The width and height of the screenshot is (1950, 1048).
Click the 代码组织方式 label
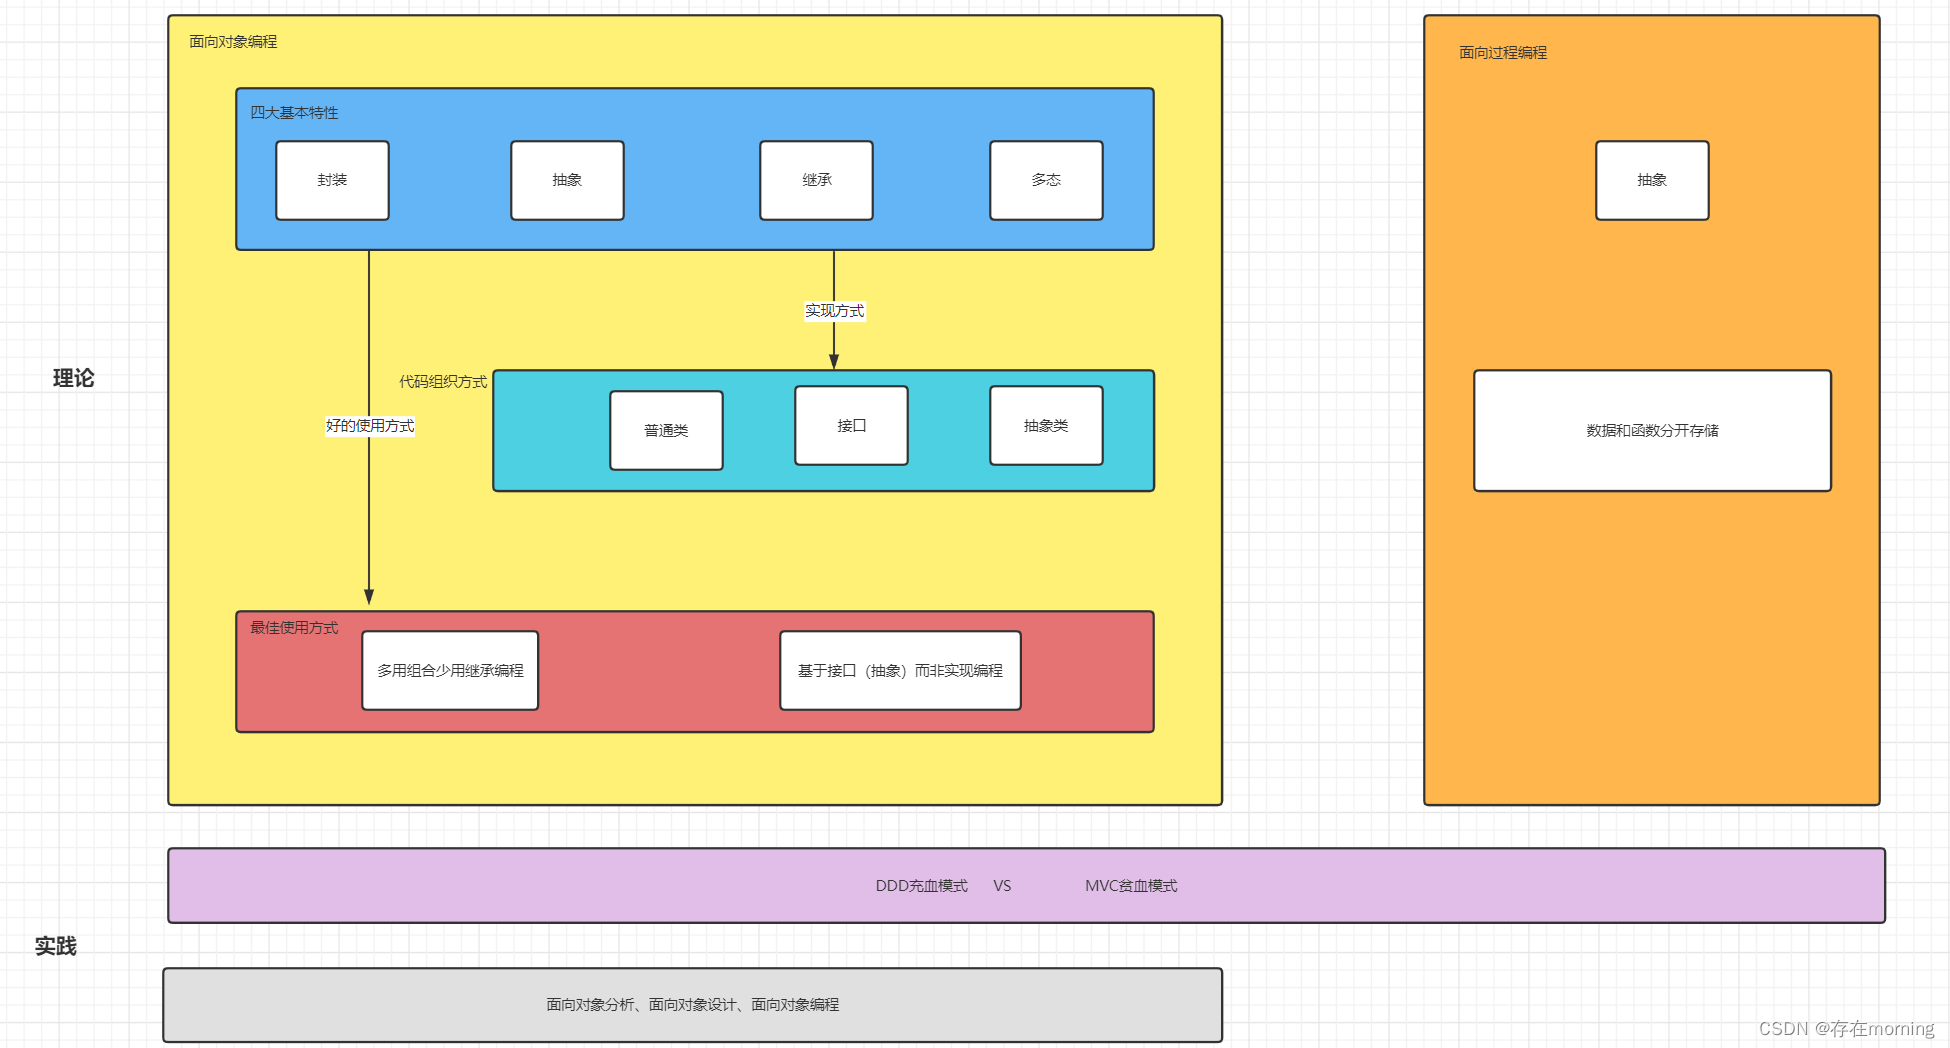coord(443,382)
